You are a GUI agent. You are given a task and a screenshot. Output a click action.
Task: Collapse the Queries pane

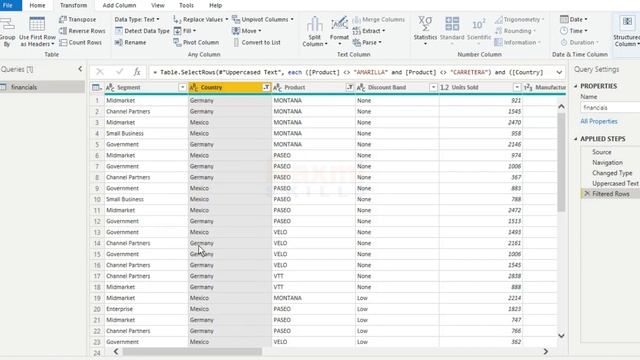point(80,69)
